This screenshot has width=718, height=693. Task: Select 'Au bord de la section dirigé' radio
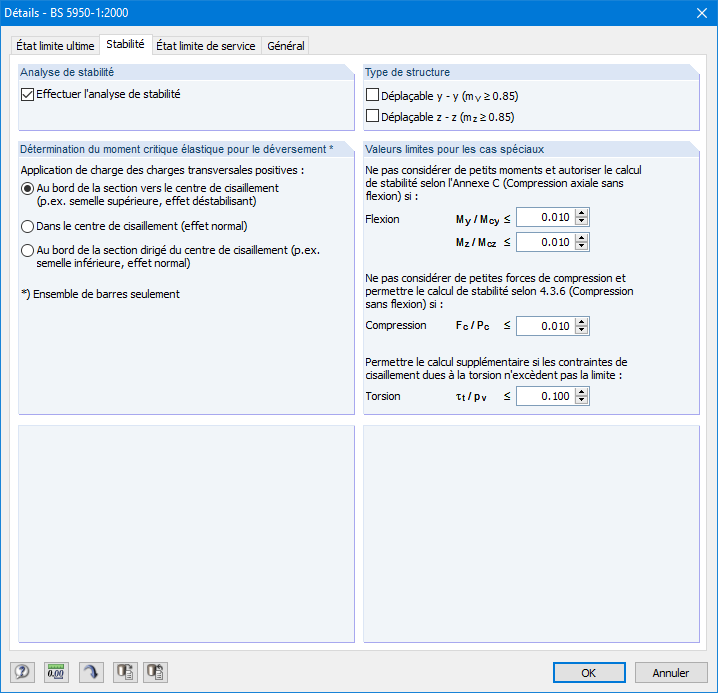pos(27,250)
